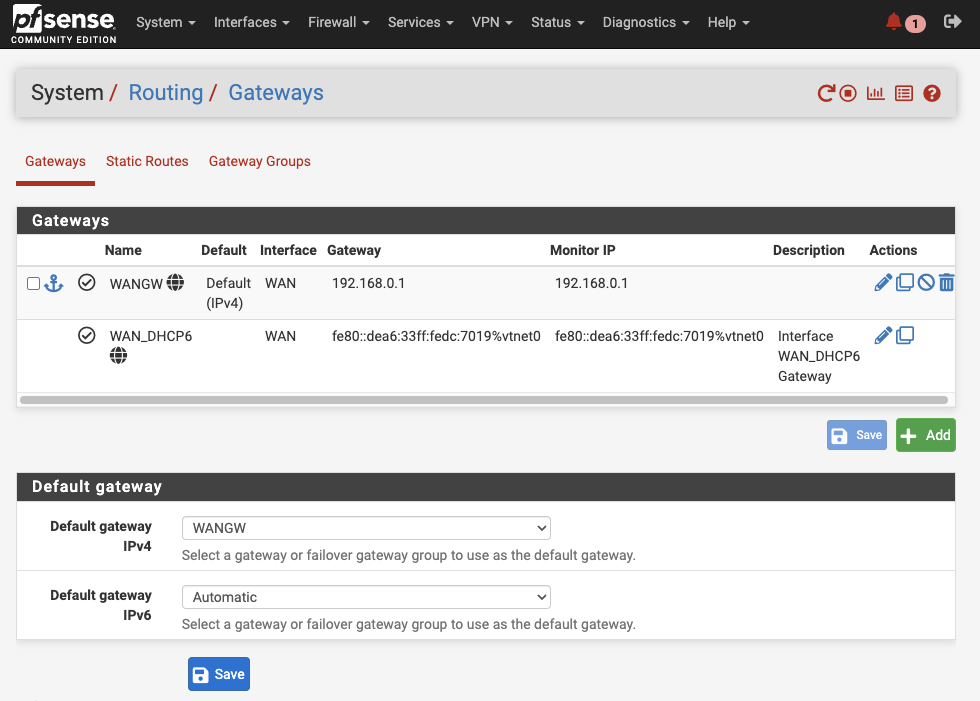980x701 pixels.
Task: Tick the WANGW row checkbox
Action: 33,284
